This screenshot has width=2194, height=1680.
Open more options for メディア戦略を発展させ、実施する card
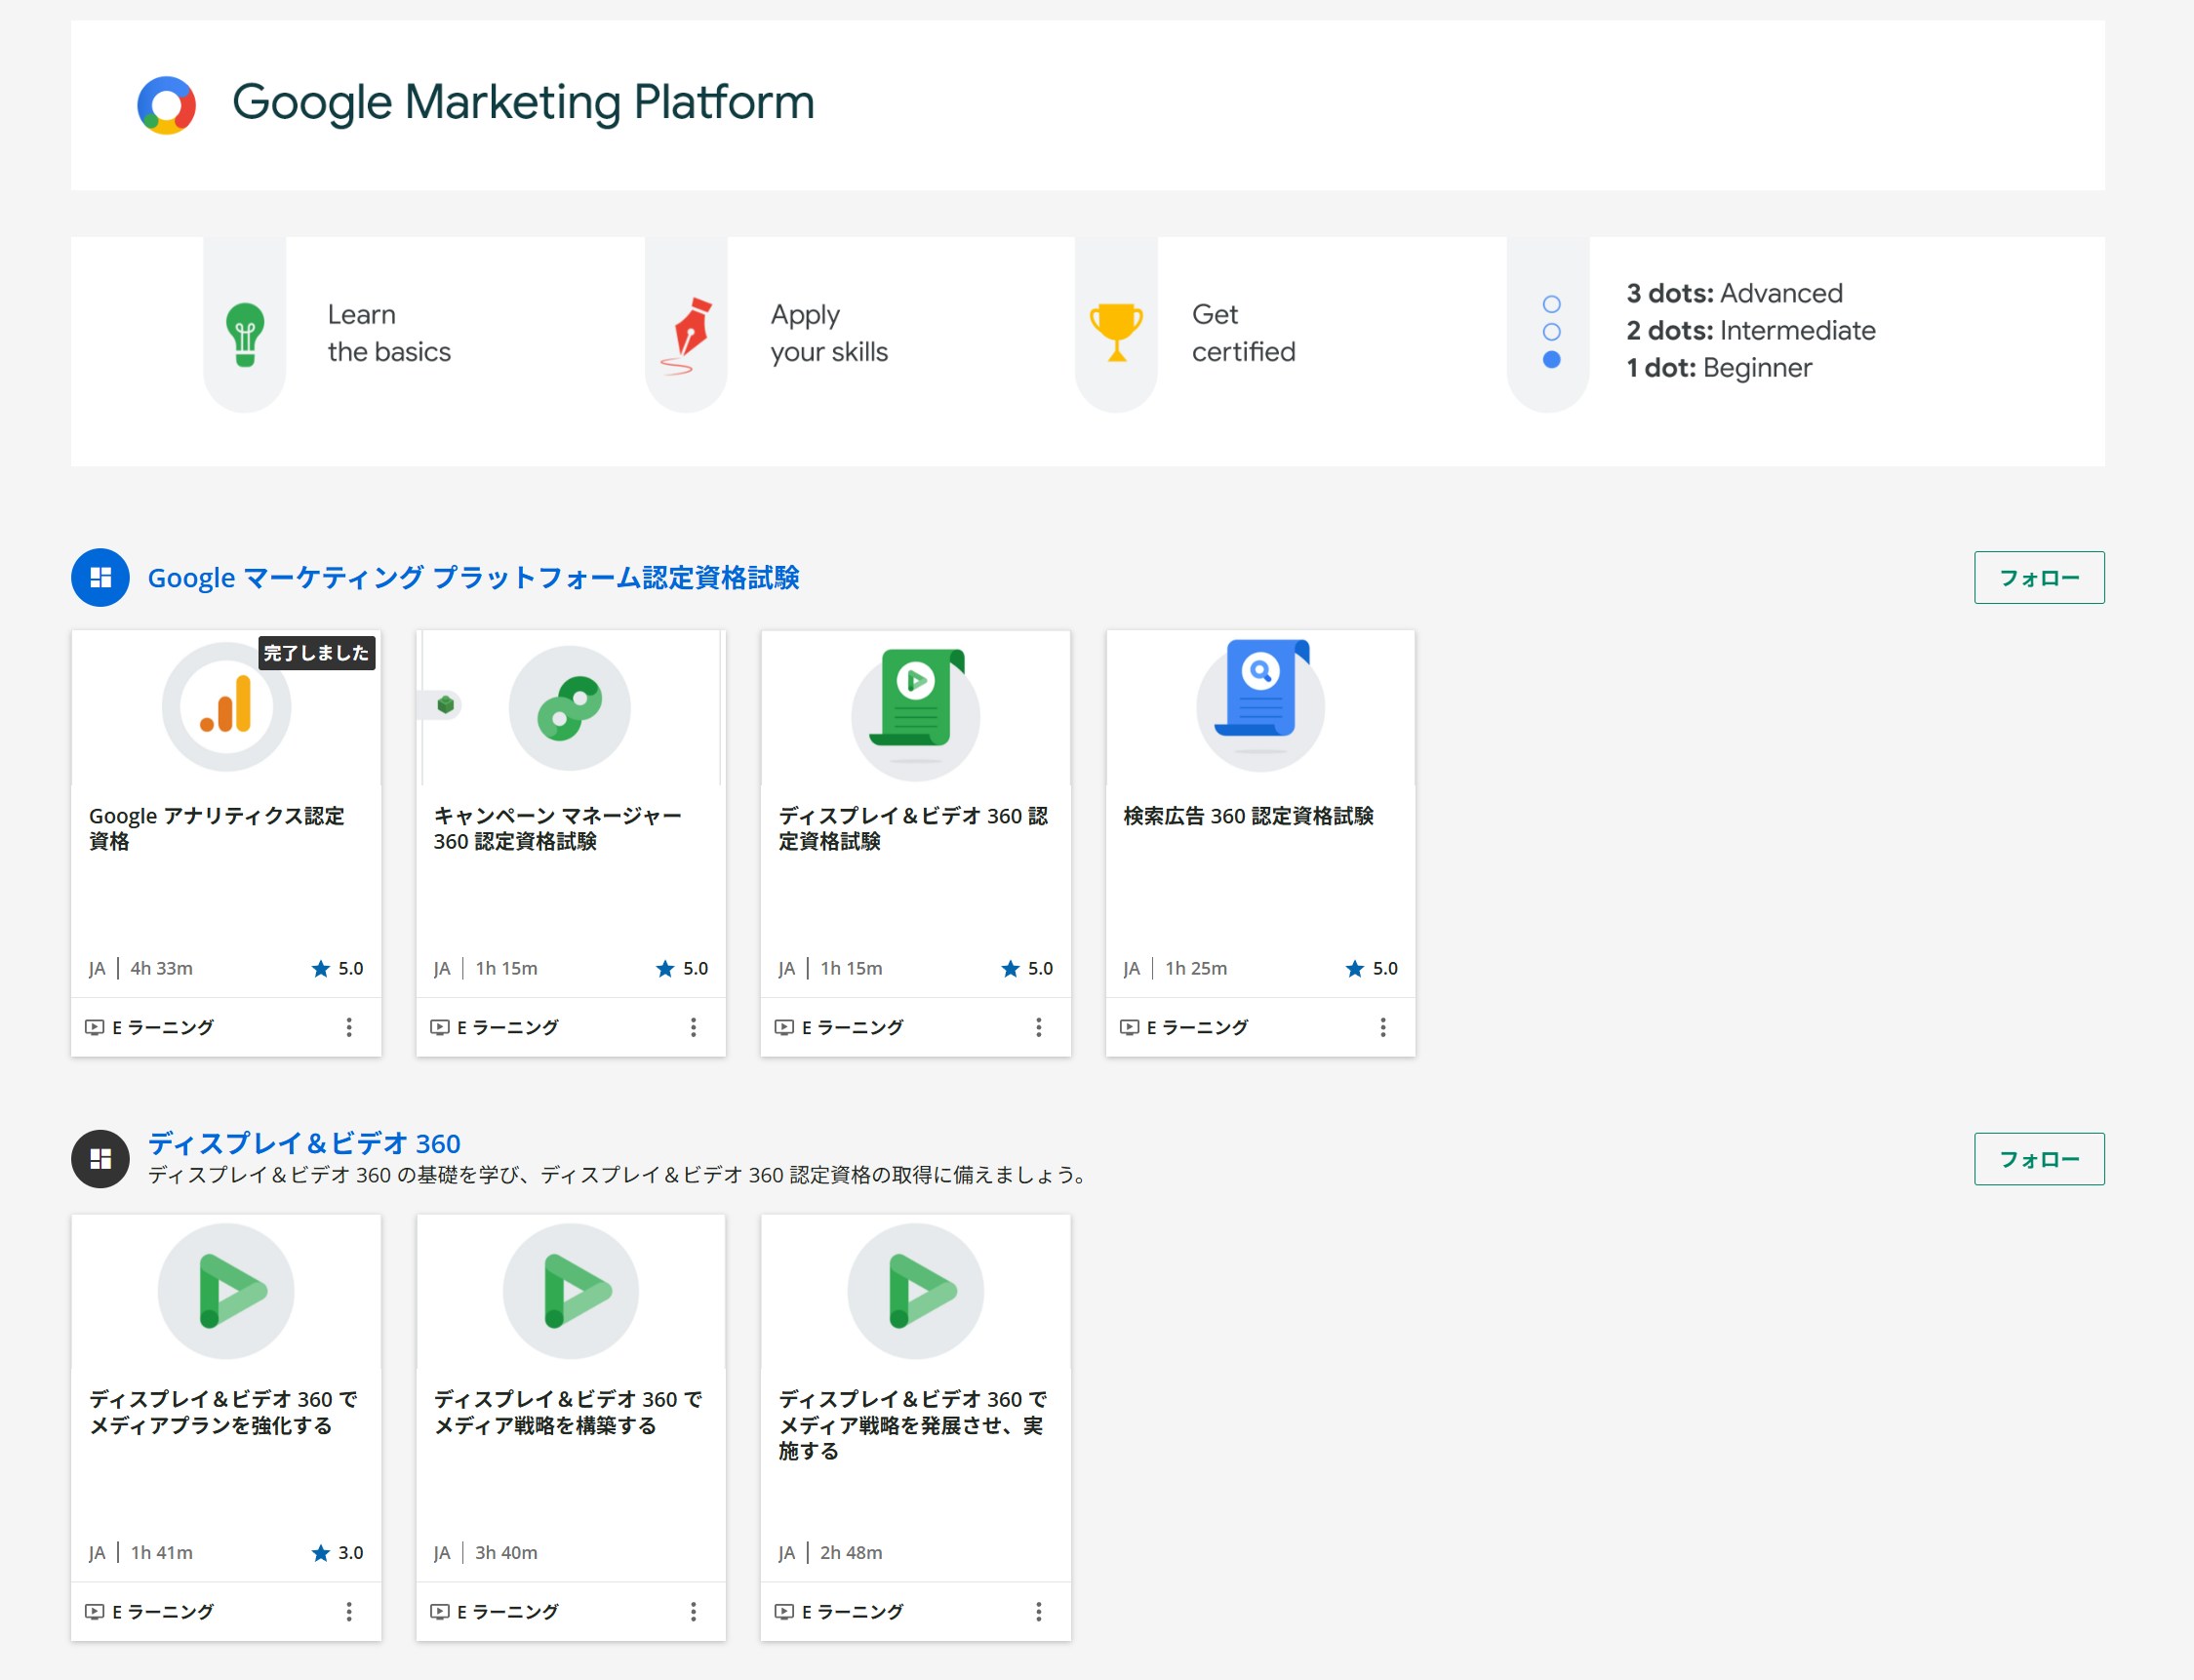click(x=1038, y=1611)
